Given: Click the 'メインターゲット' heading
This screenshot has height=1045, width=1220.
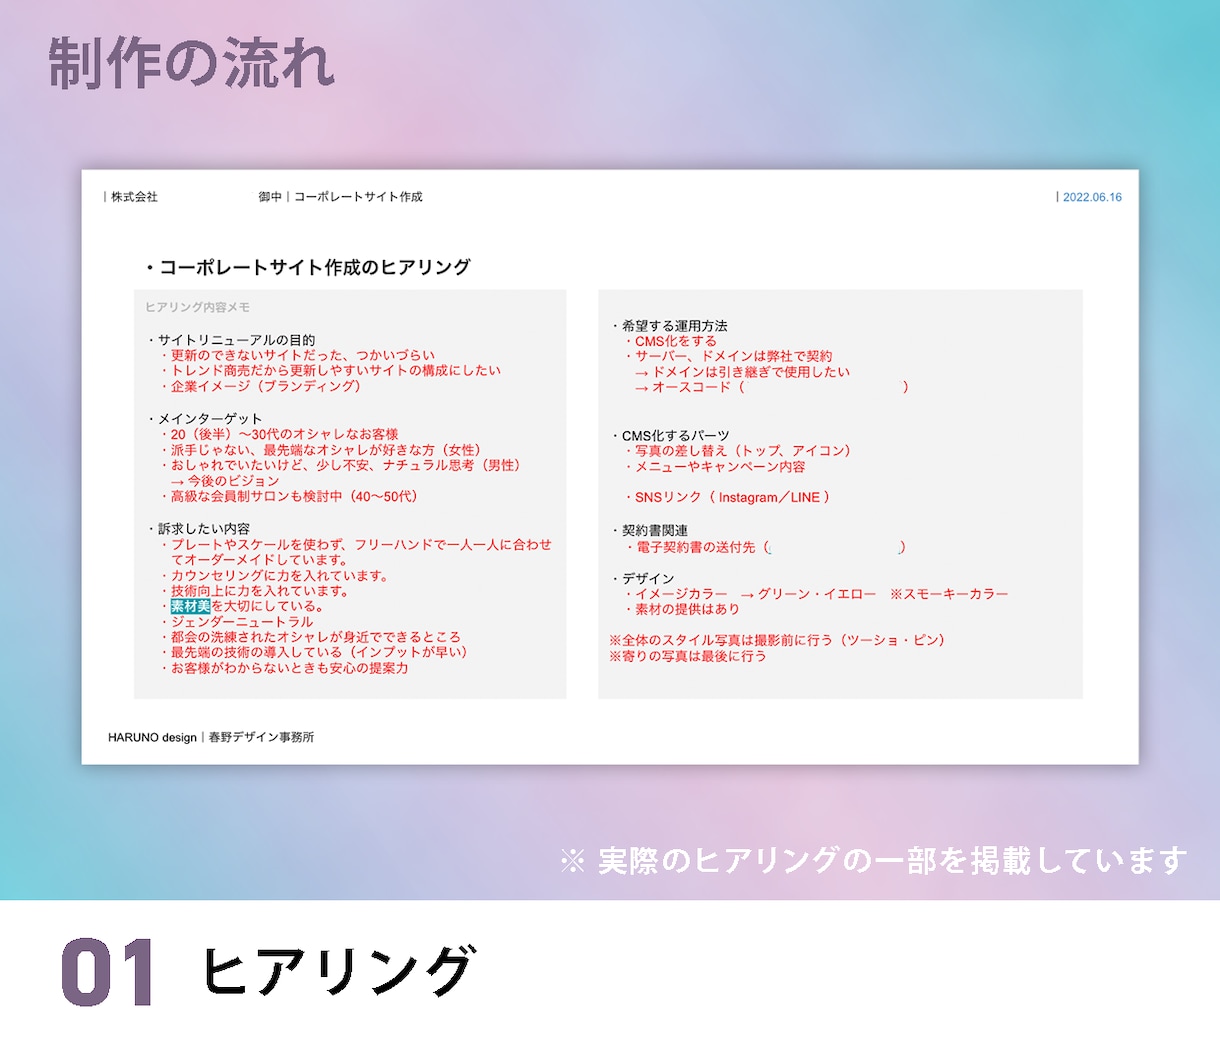Looking at the screenshot, I should (x=210, y=419).
